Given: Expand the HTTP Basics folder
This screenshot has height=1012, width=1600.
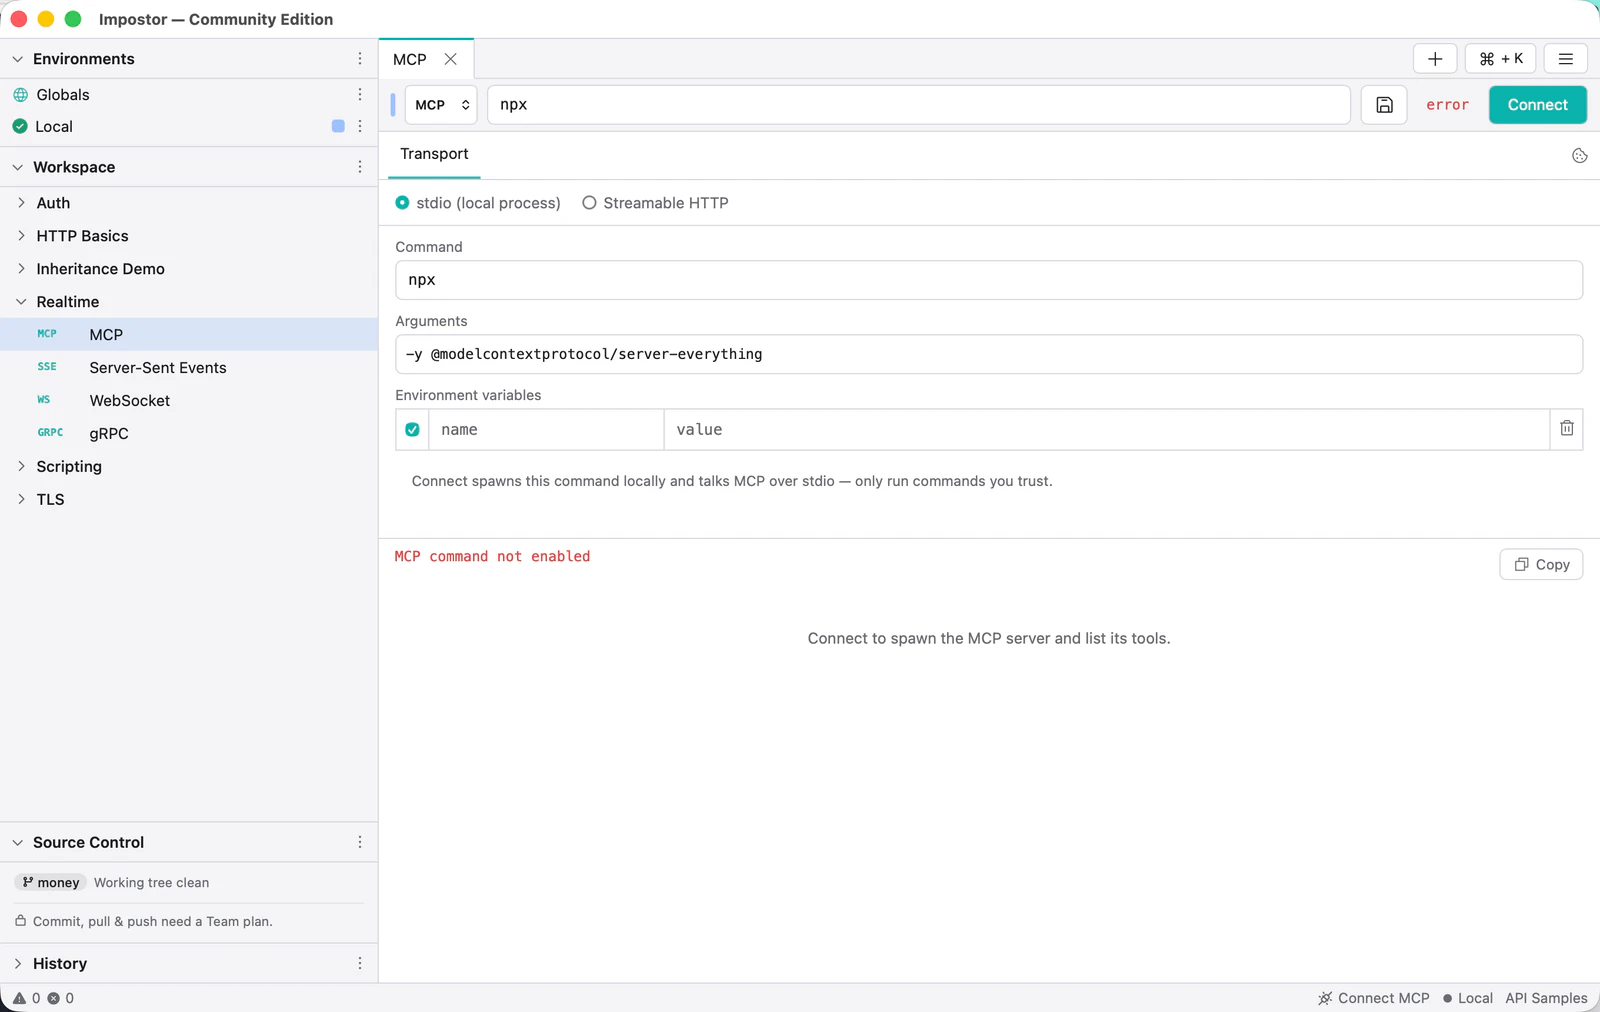Looking at the screenshot, I should pyautogui.click(x=21, y=236).
